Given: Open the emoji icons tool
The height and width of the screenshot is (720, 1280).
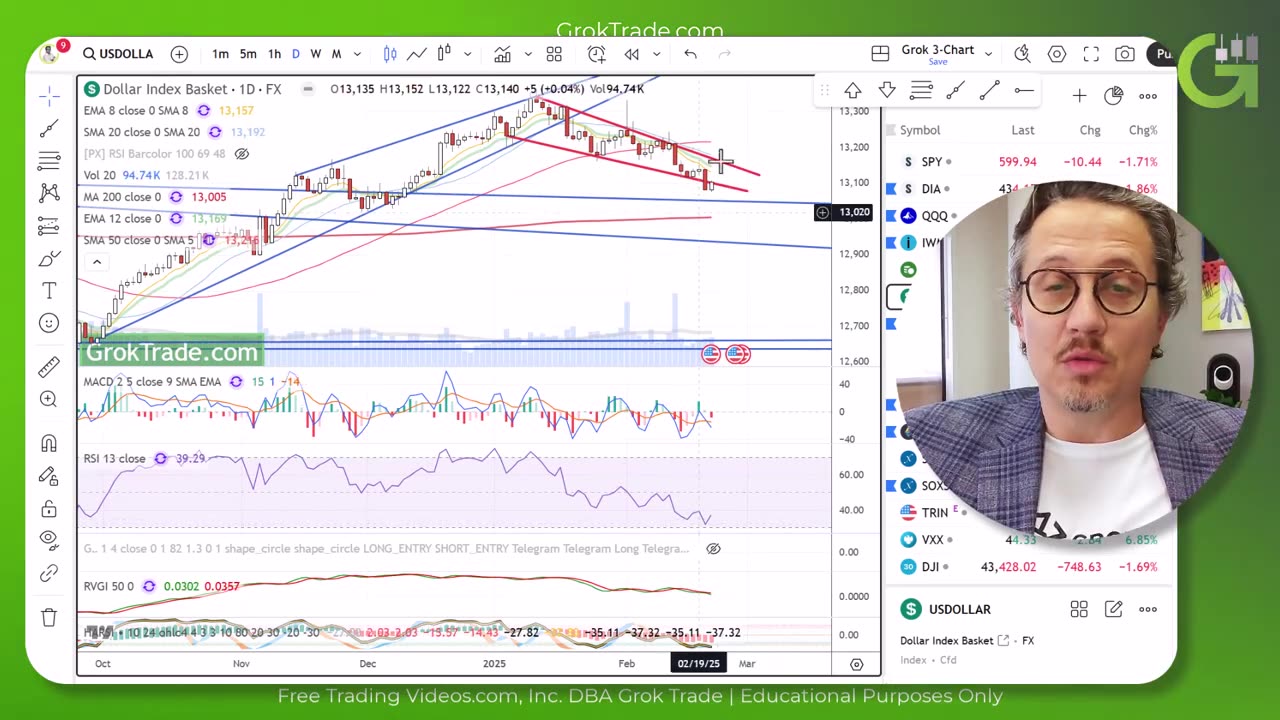Looking at the screenshot, I should [x=48, y=323].
